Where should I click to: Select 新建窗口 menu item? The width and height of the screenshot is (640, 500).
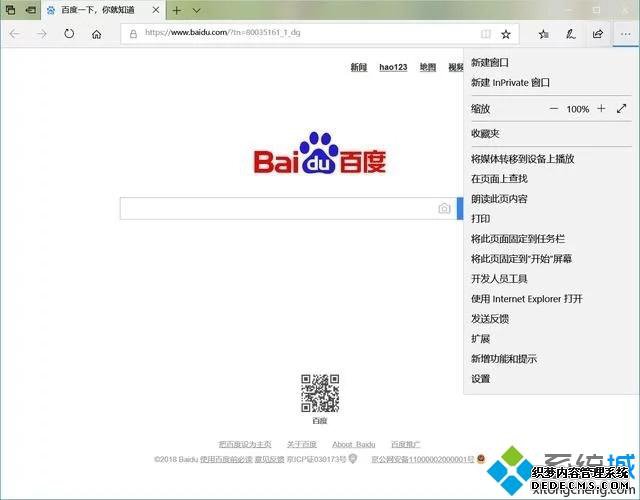(490, 62)
